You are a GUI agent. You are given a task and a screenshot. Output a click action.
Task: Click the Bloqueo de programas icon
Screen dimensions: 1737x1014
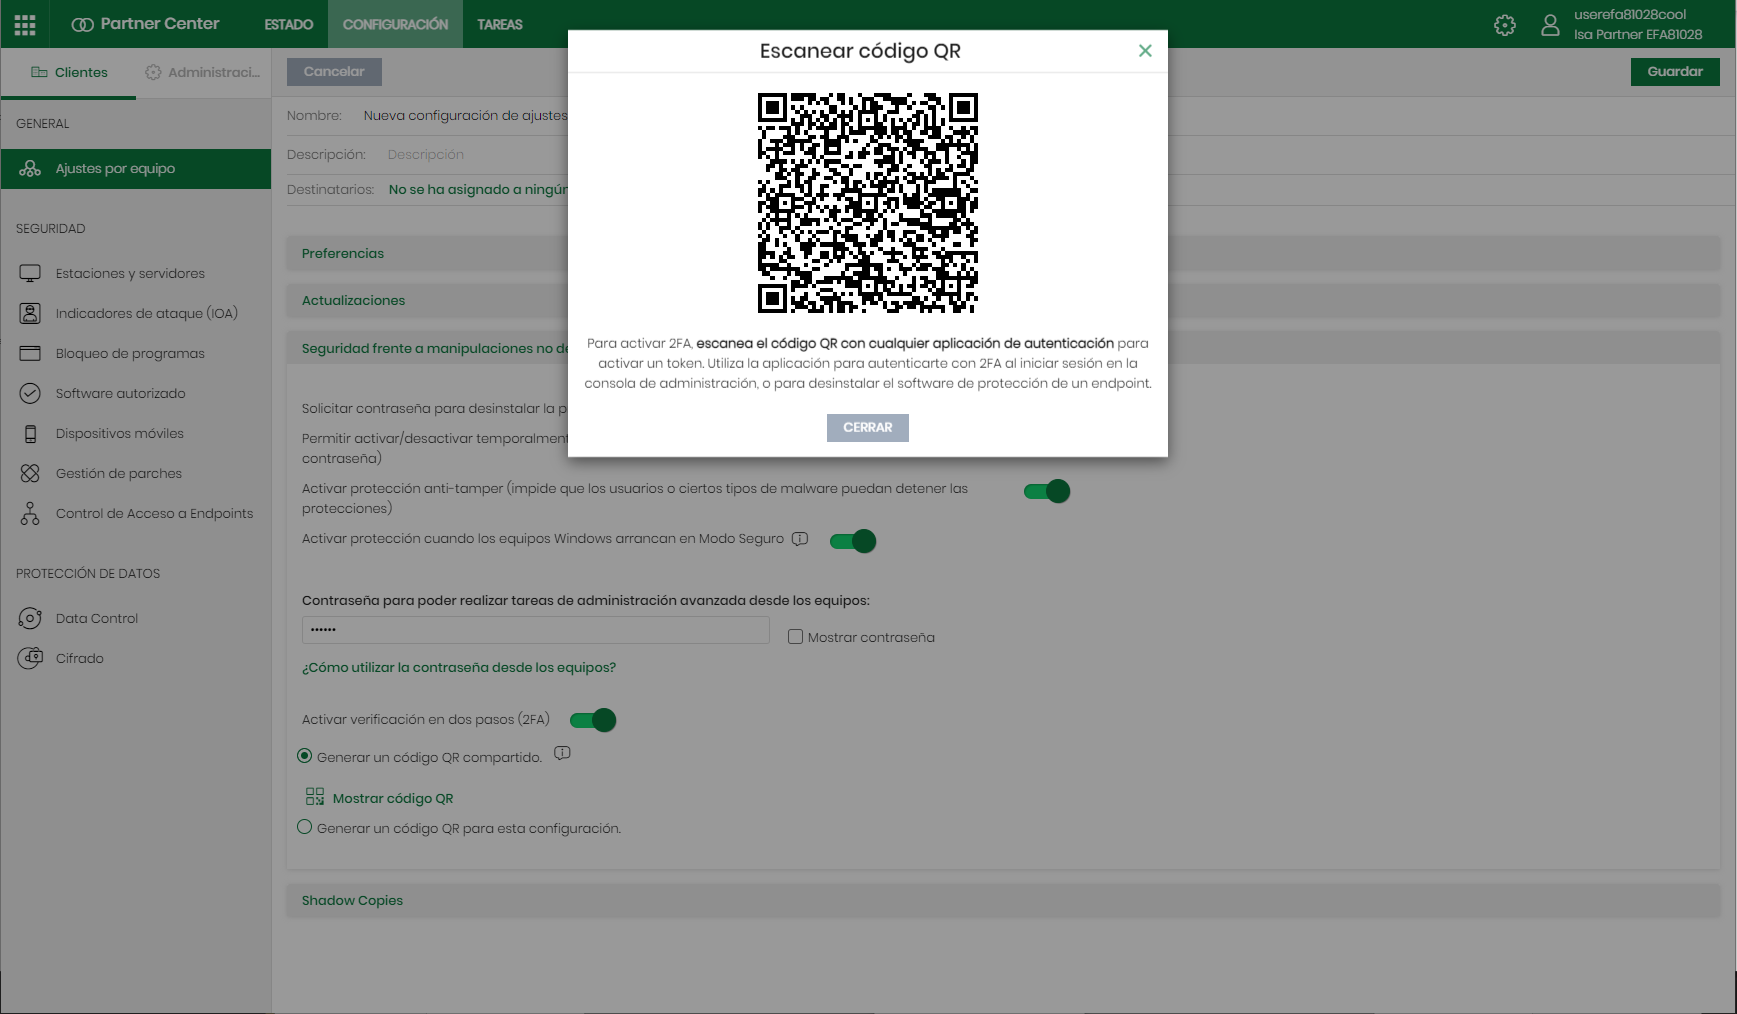tap(30, 353)
